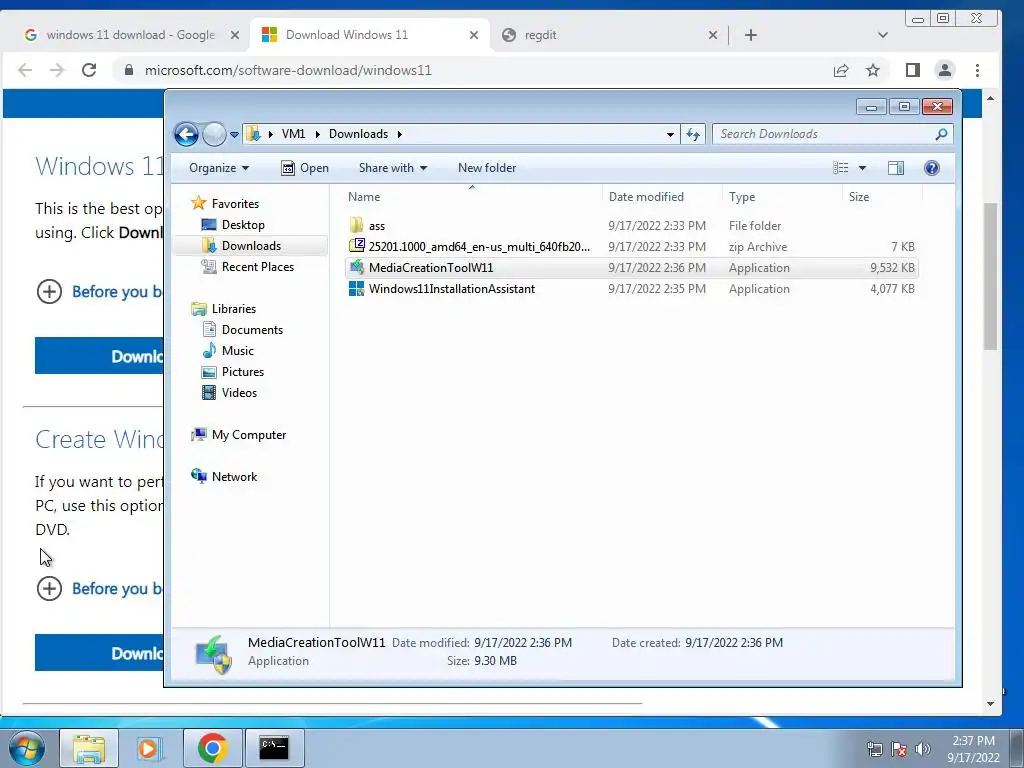
Task: Create a New folder
Action: click(x=487, y=168)
